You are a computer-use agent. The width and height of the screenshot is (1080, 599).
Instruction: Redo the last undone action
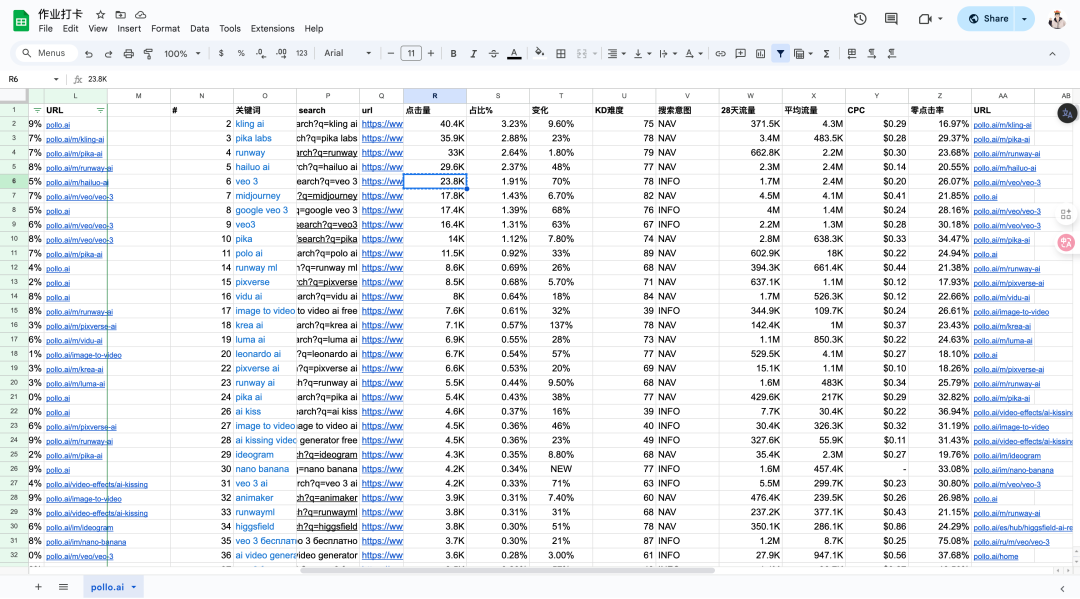pos(108,54)
